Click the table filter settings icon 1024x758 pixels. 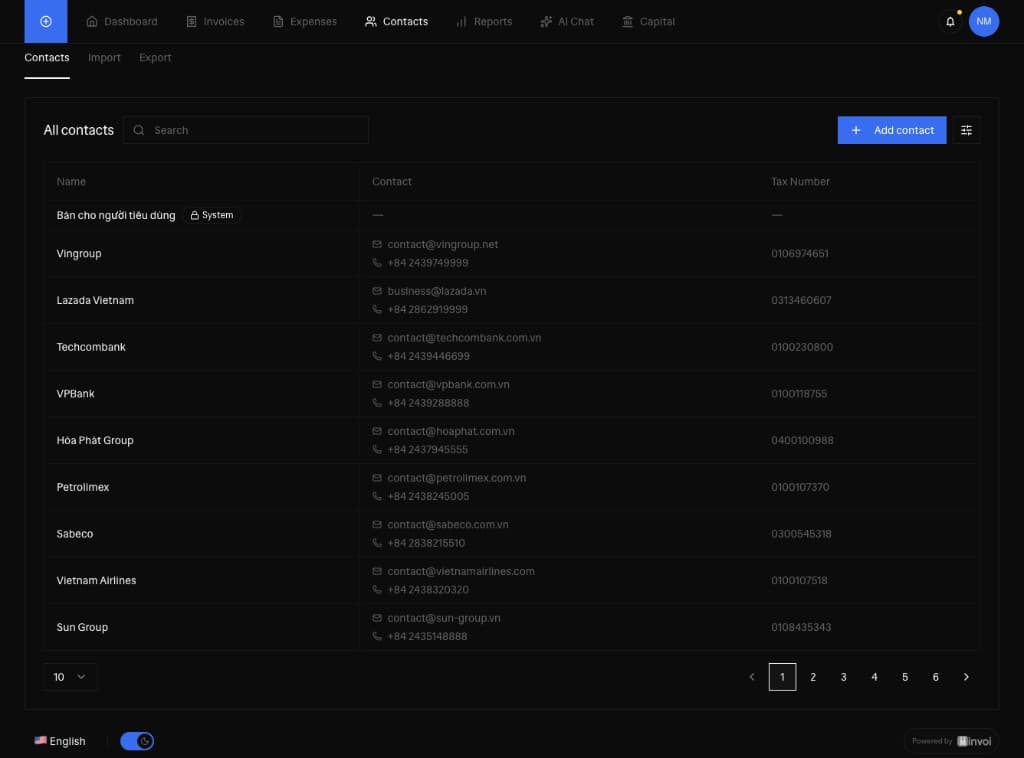point(966,130)
